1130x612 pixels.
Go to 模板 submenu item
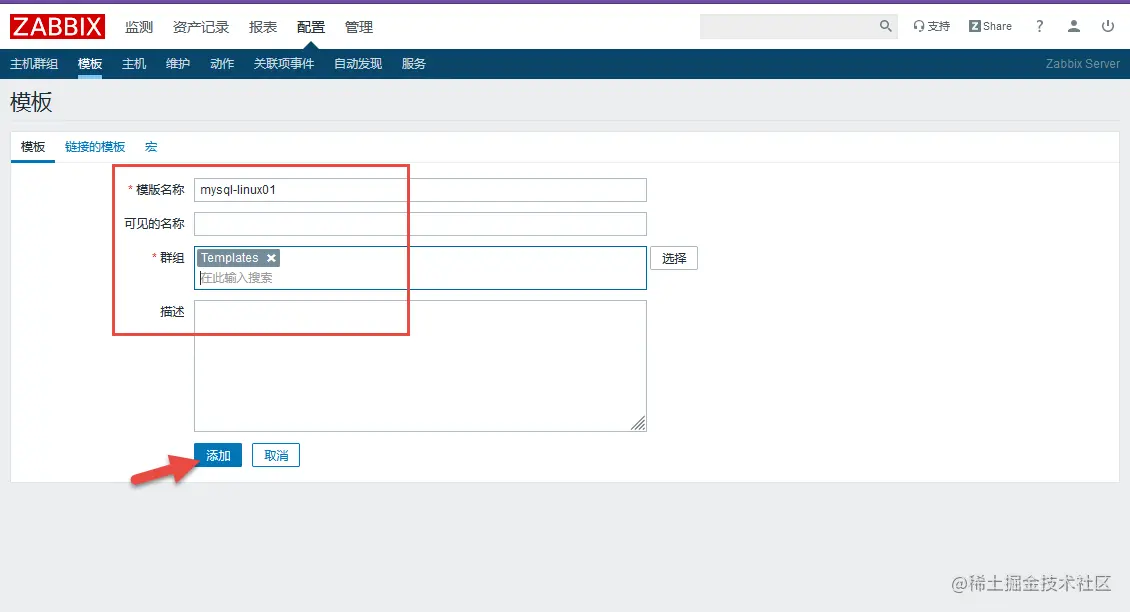tap(90, 63)
